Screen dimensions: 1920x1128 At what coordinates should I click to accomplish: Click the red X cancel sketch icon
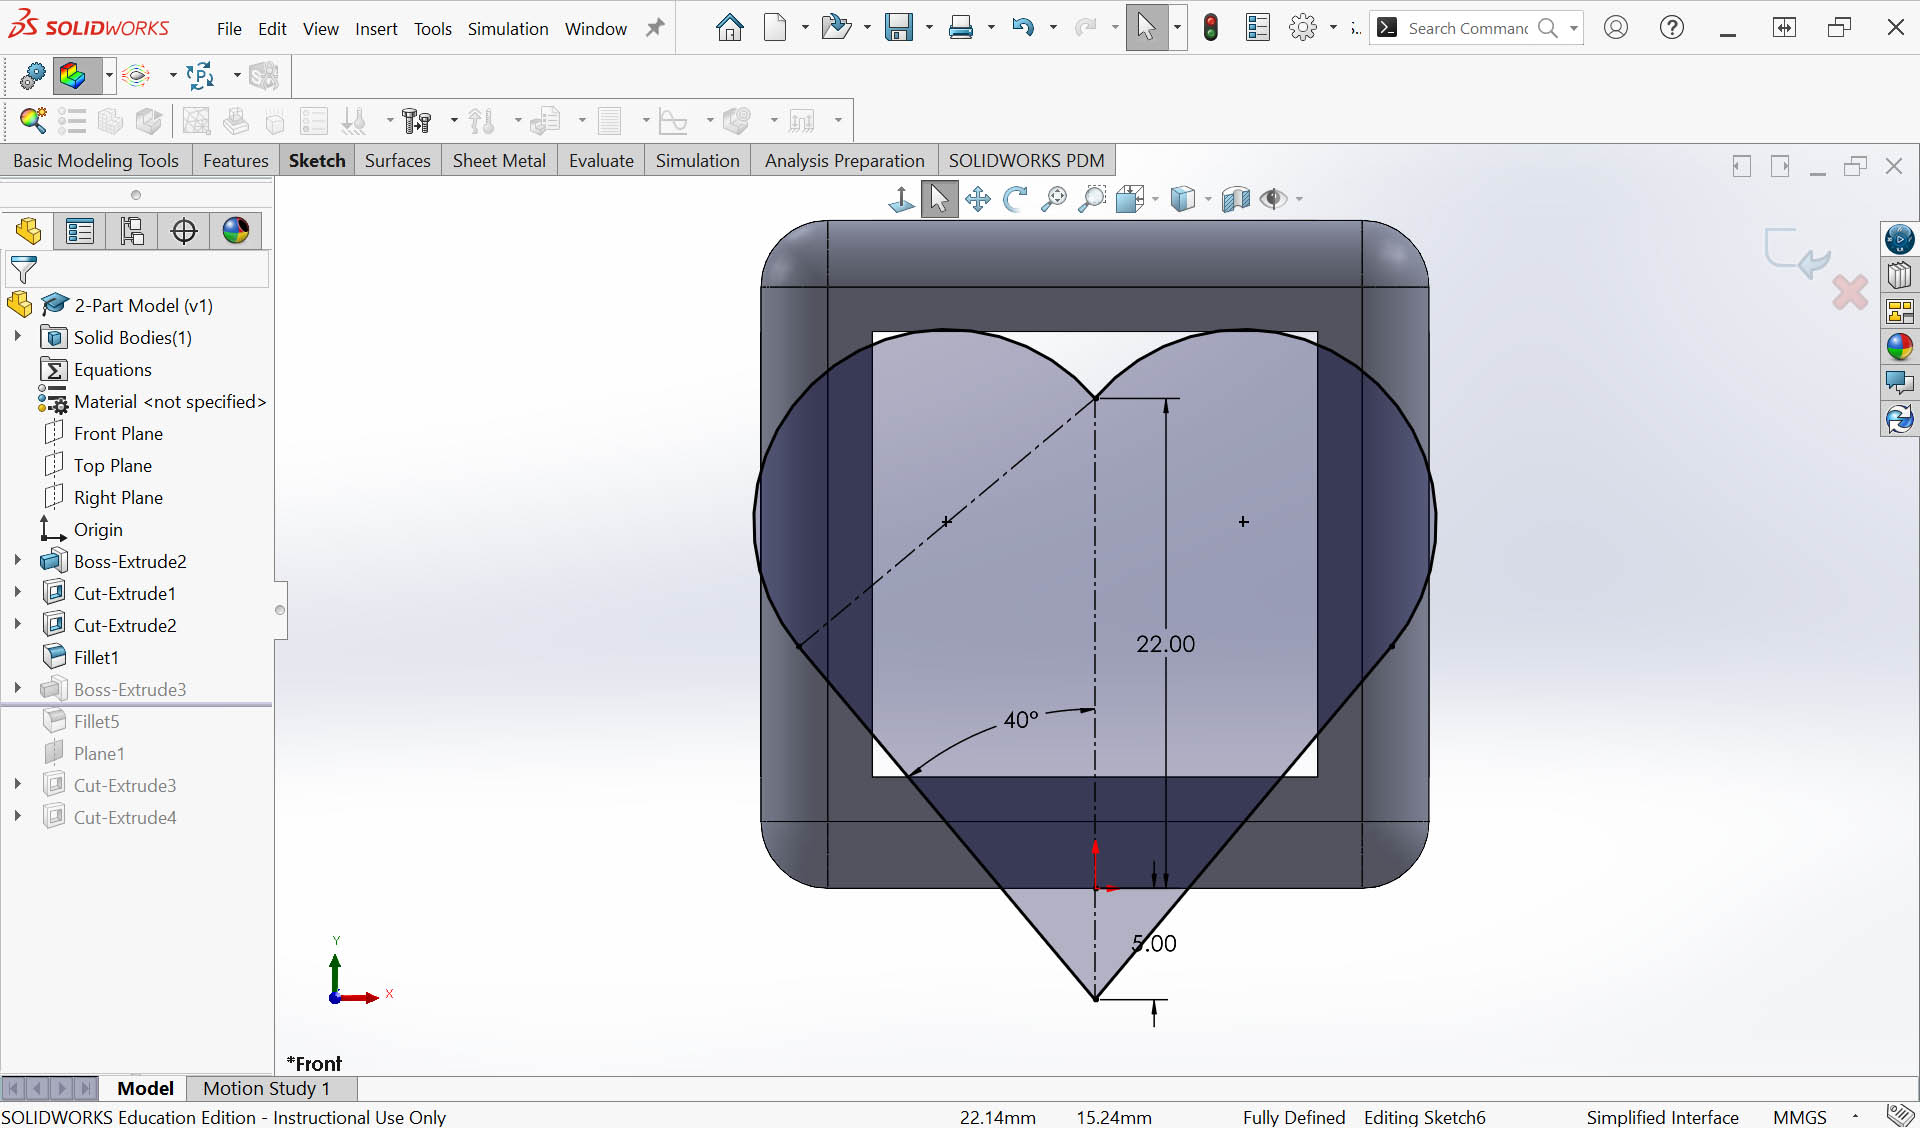pyautogui.click(x=1850, y=292)
